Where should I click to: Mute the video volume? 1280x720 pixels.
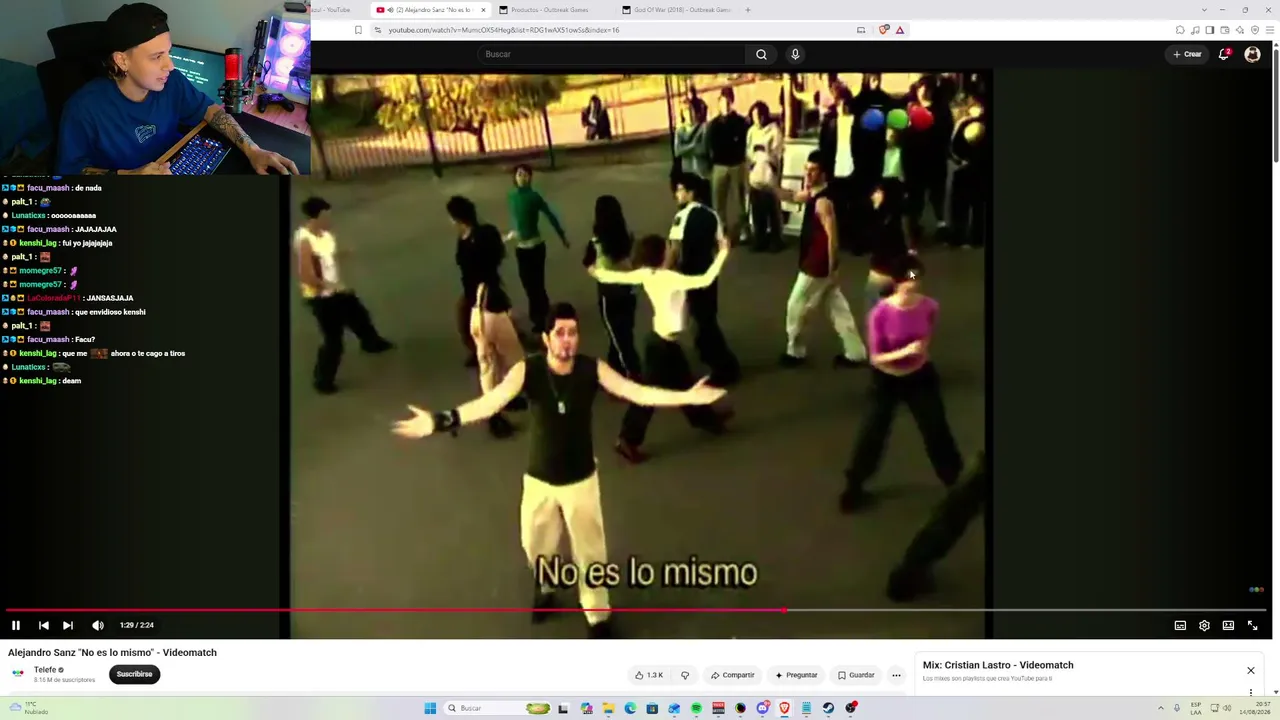tap(97, 625)
